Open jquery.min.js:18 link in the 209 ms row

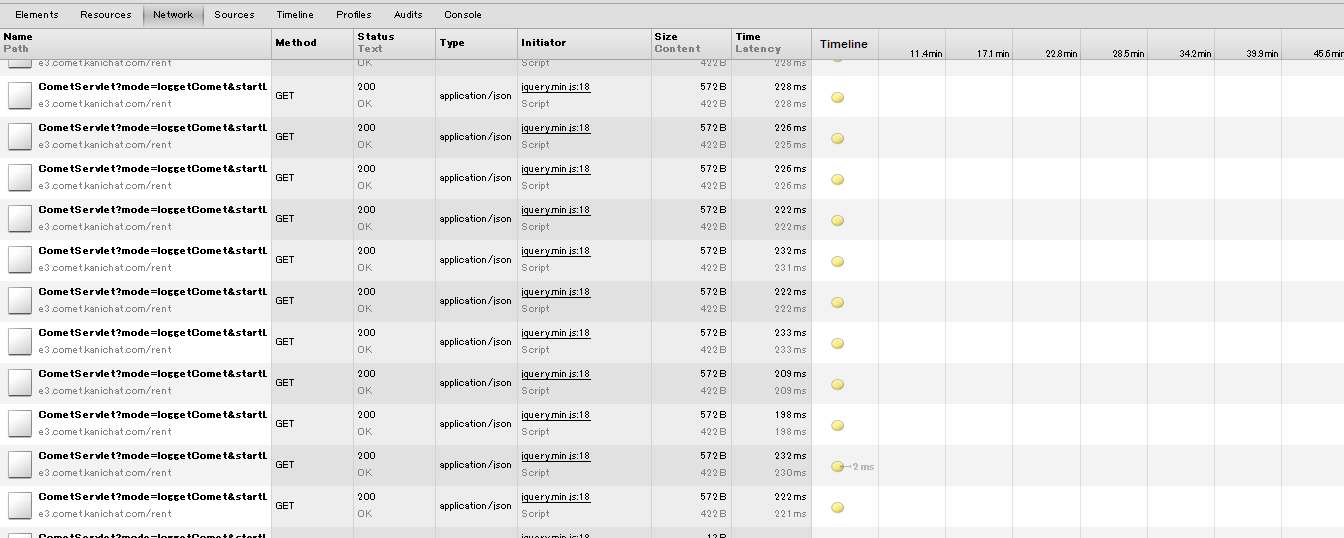(556, 374)
